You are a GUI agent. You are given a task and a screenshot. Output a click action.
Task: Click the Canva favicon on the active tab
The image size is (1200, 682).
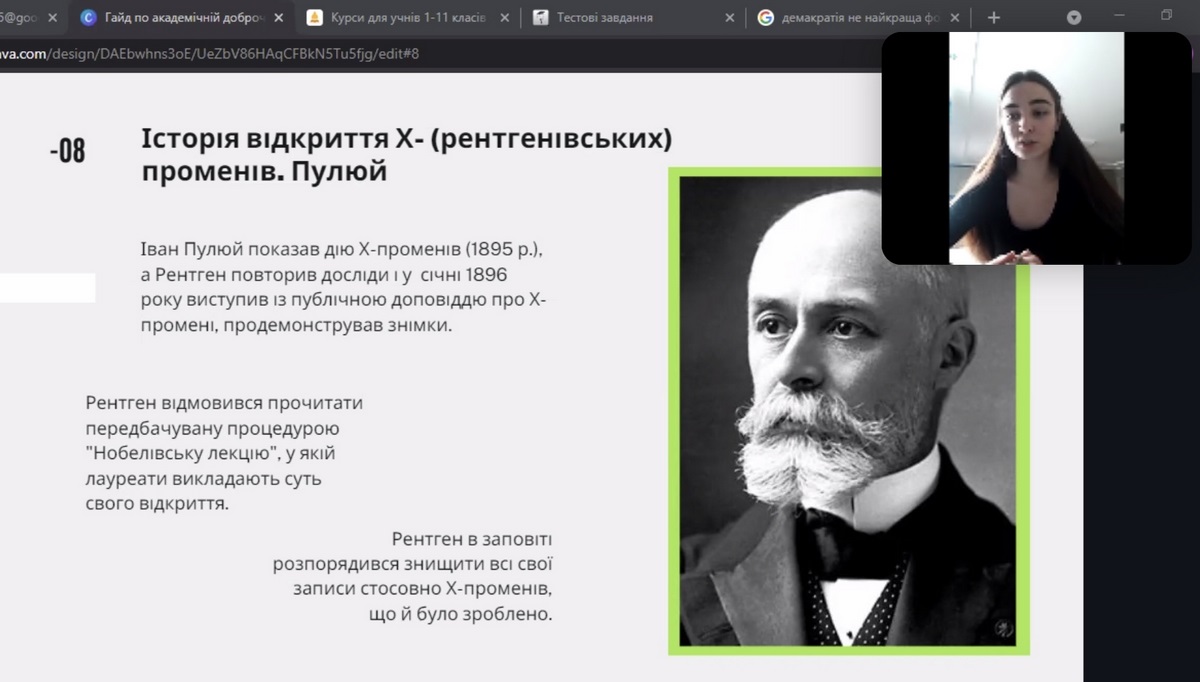[88, 18]
